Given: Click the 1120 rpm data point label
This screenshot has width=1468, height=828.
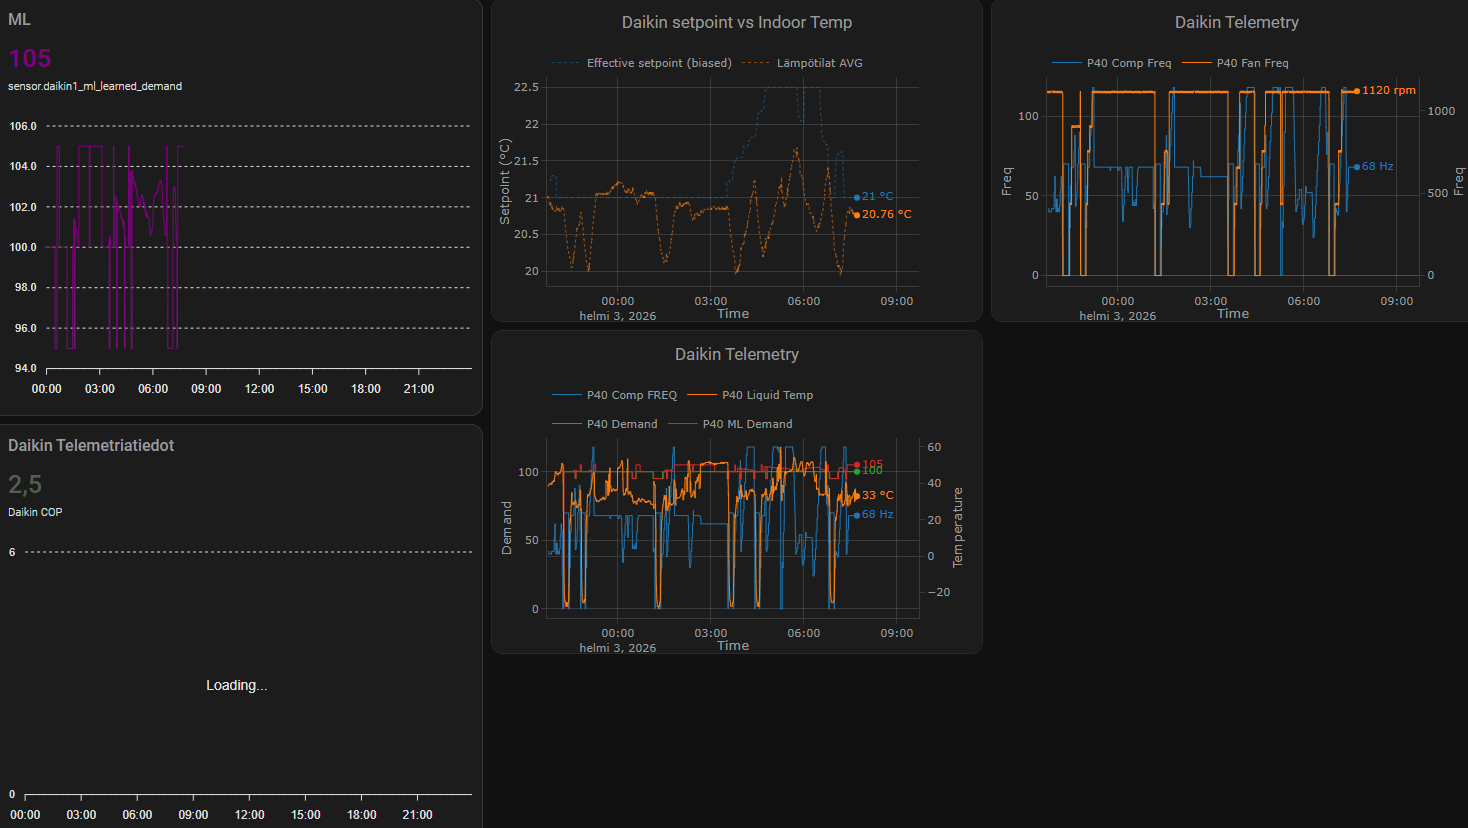Looking at the screenshot, I should tap(1388, 90).
